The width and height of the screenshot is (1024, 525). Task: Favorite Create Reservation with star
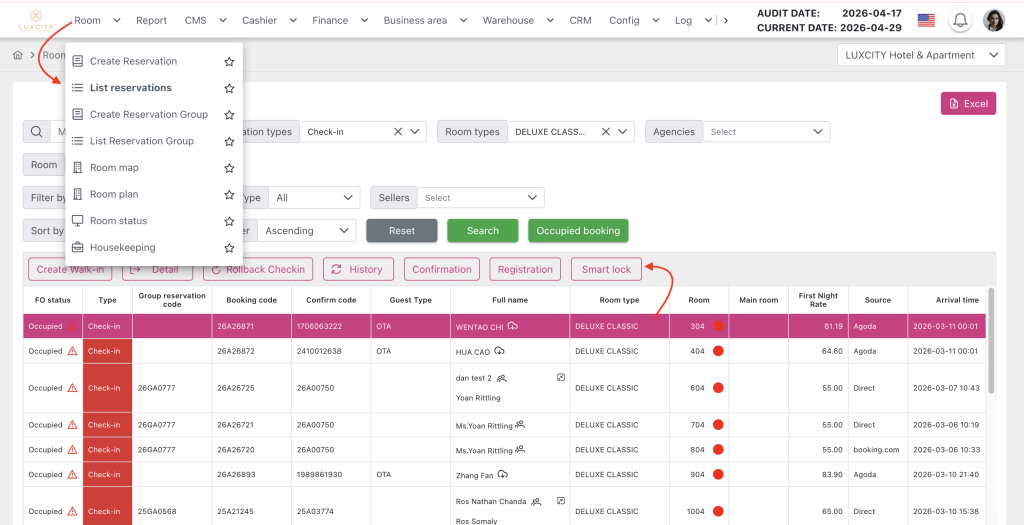point(229,62)
